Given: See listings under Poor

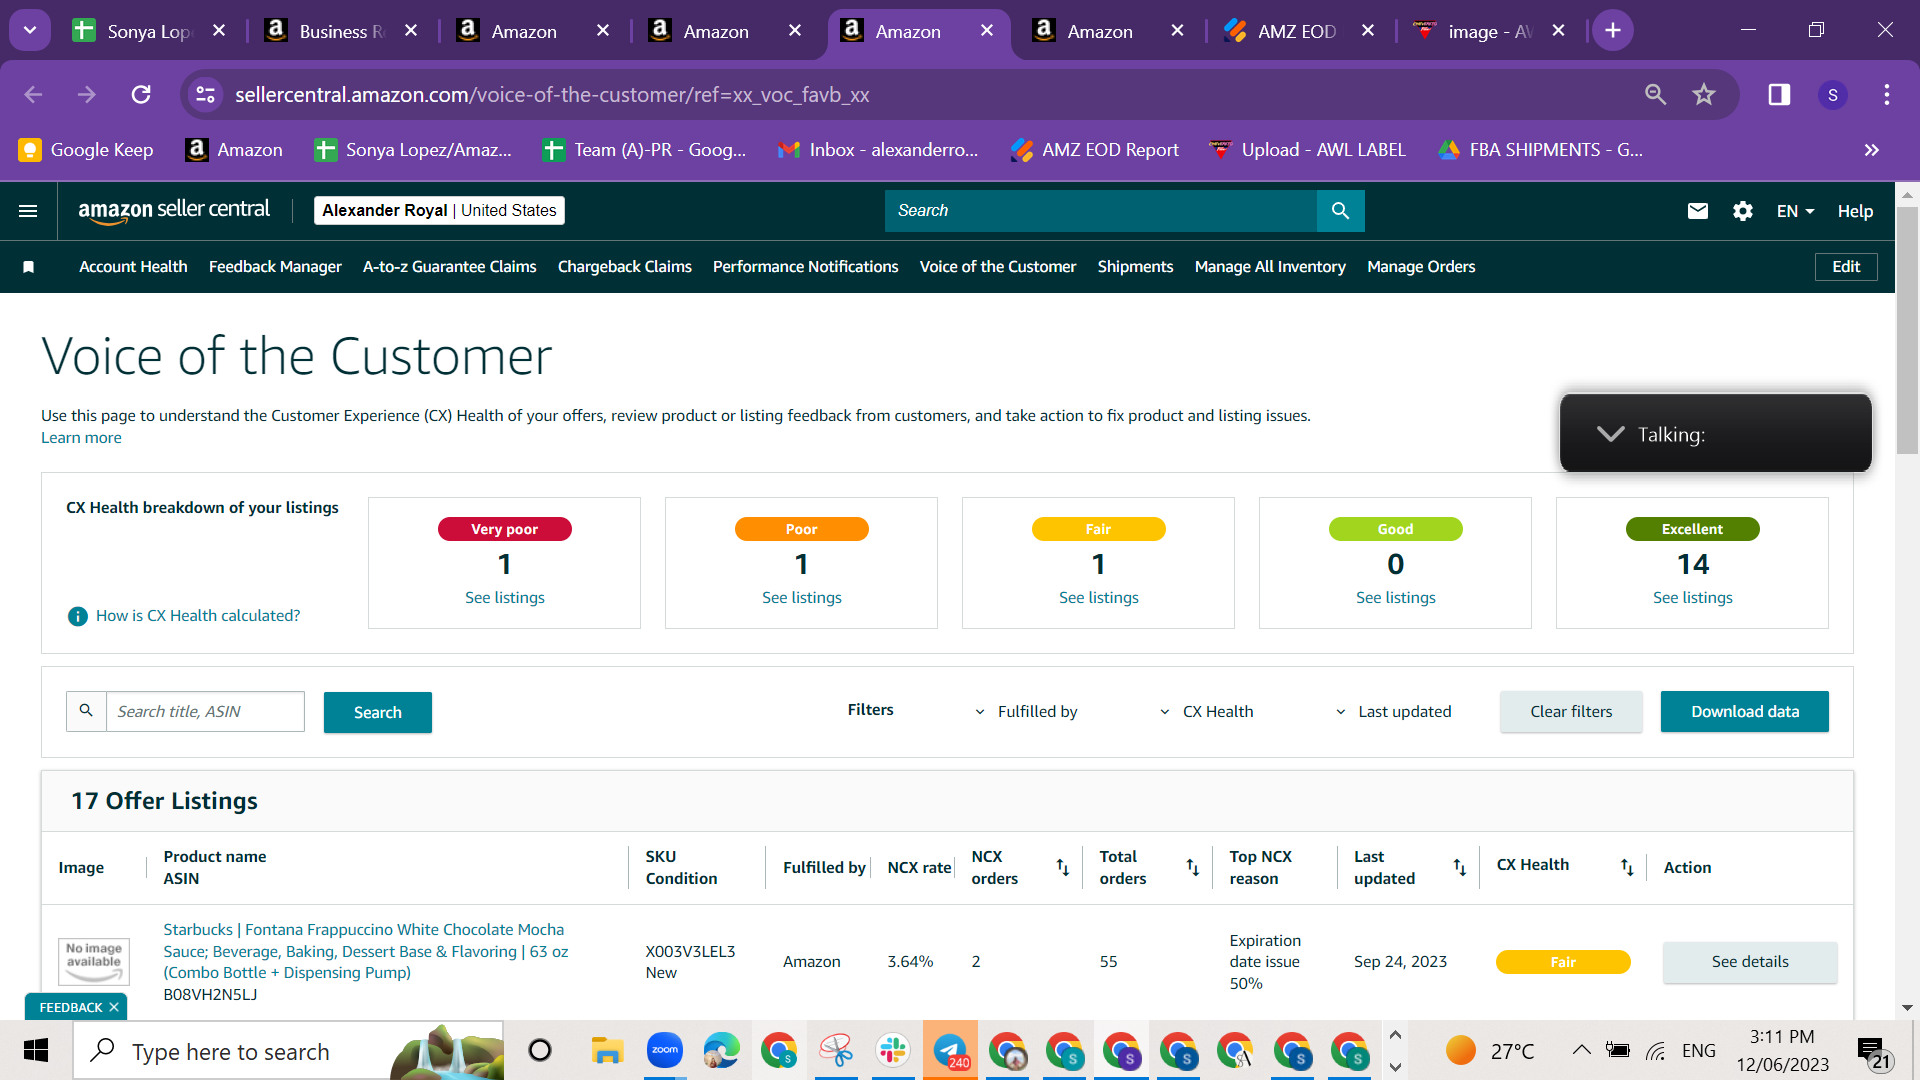Looking at the screenshot, I should pos(802,598).
